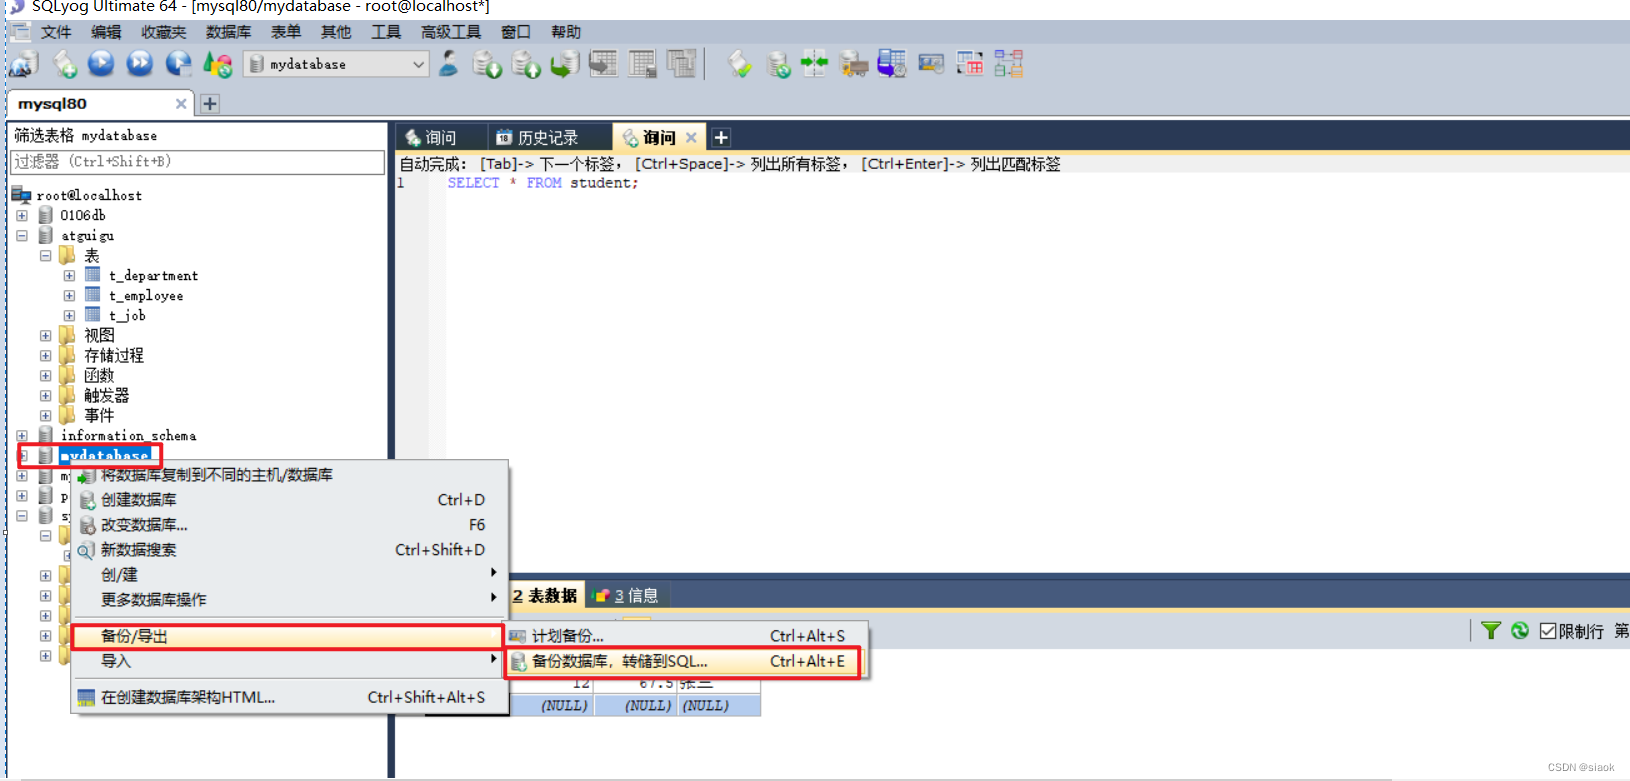Click the database icon with green down arrow

point(487,64)
